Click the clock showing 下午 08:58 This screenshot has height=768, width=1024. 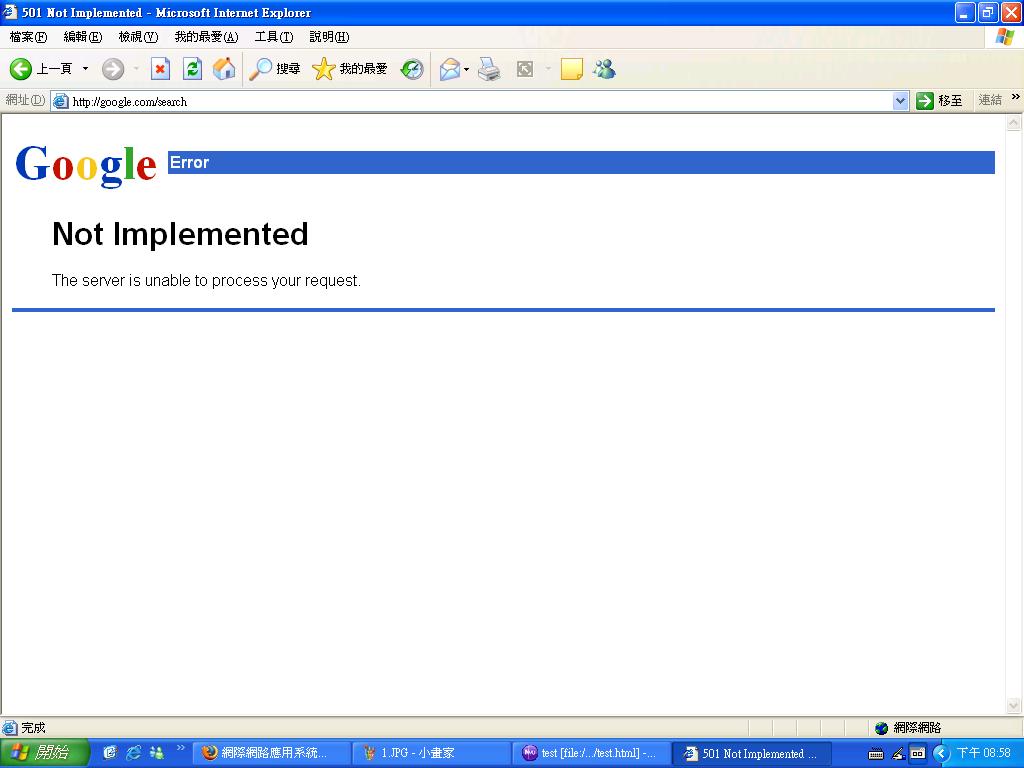984,753
